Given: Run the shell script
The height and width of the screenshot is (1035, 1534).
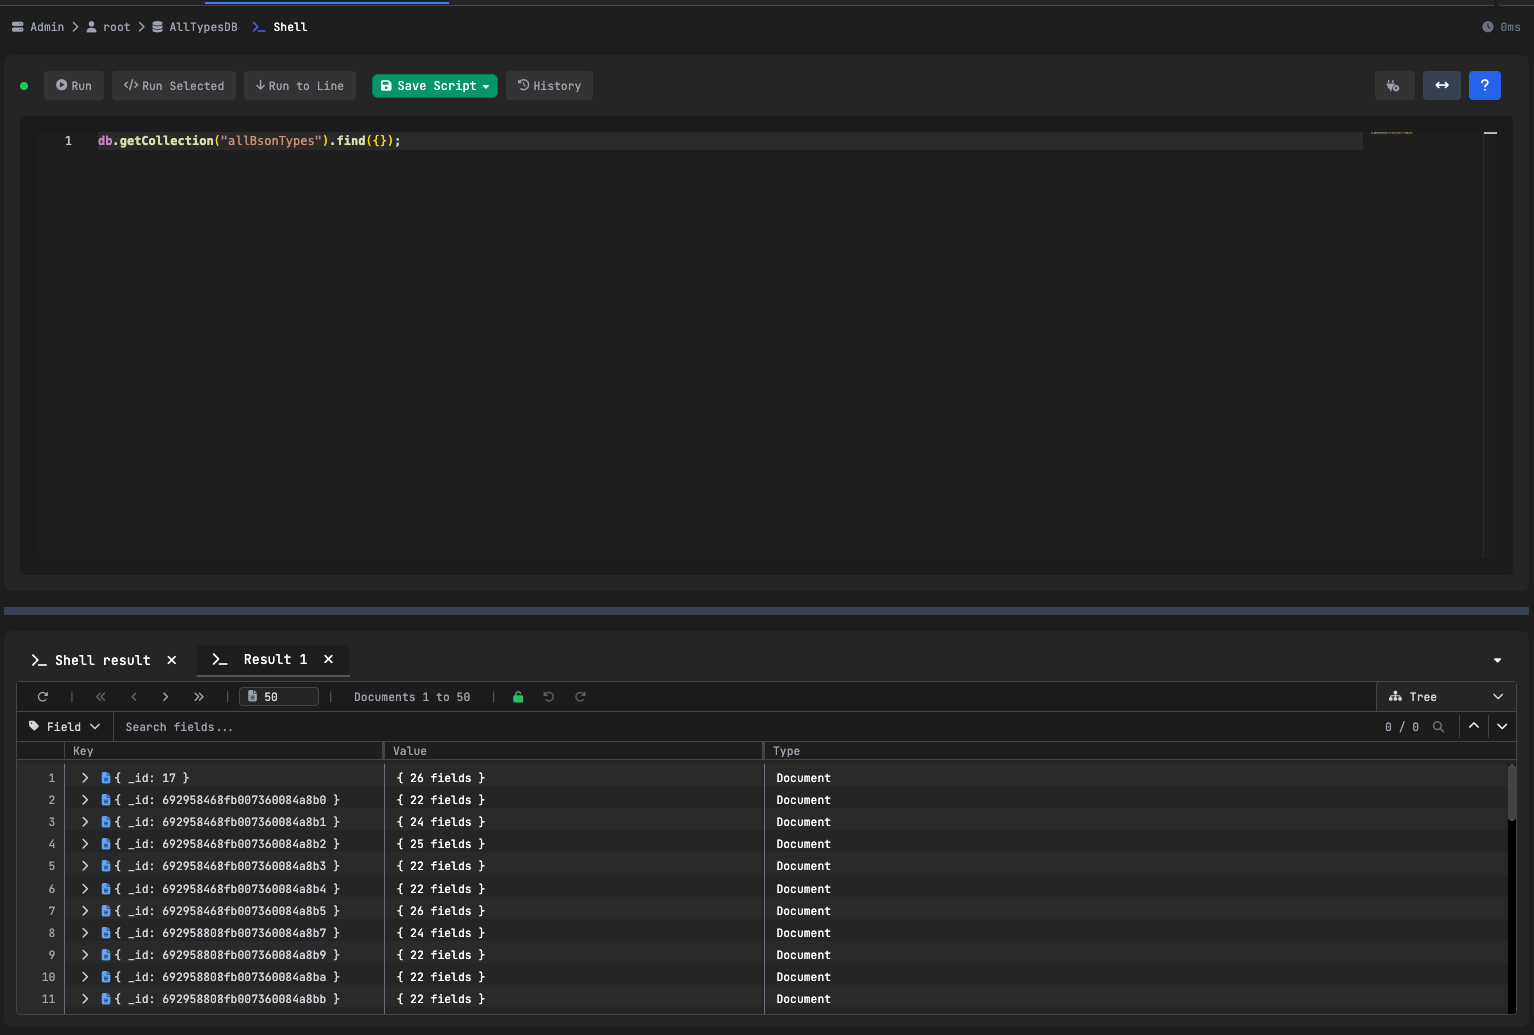Looking at the screenshot, I should pyautogui.click(x=73, y=85).
